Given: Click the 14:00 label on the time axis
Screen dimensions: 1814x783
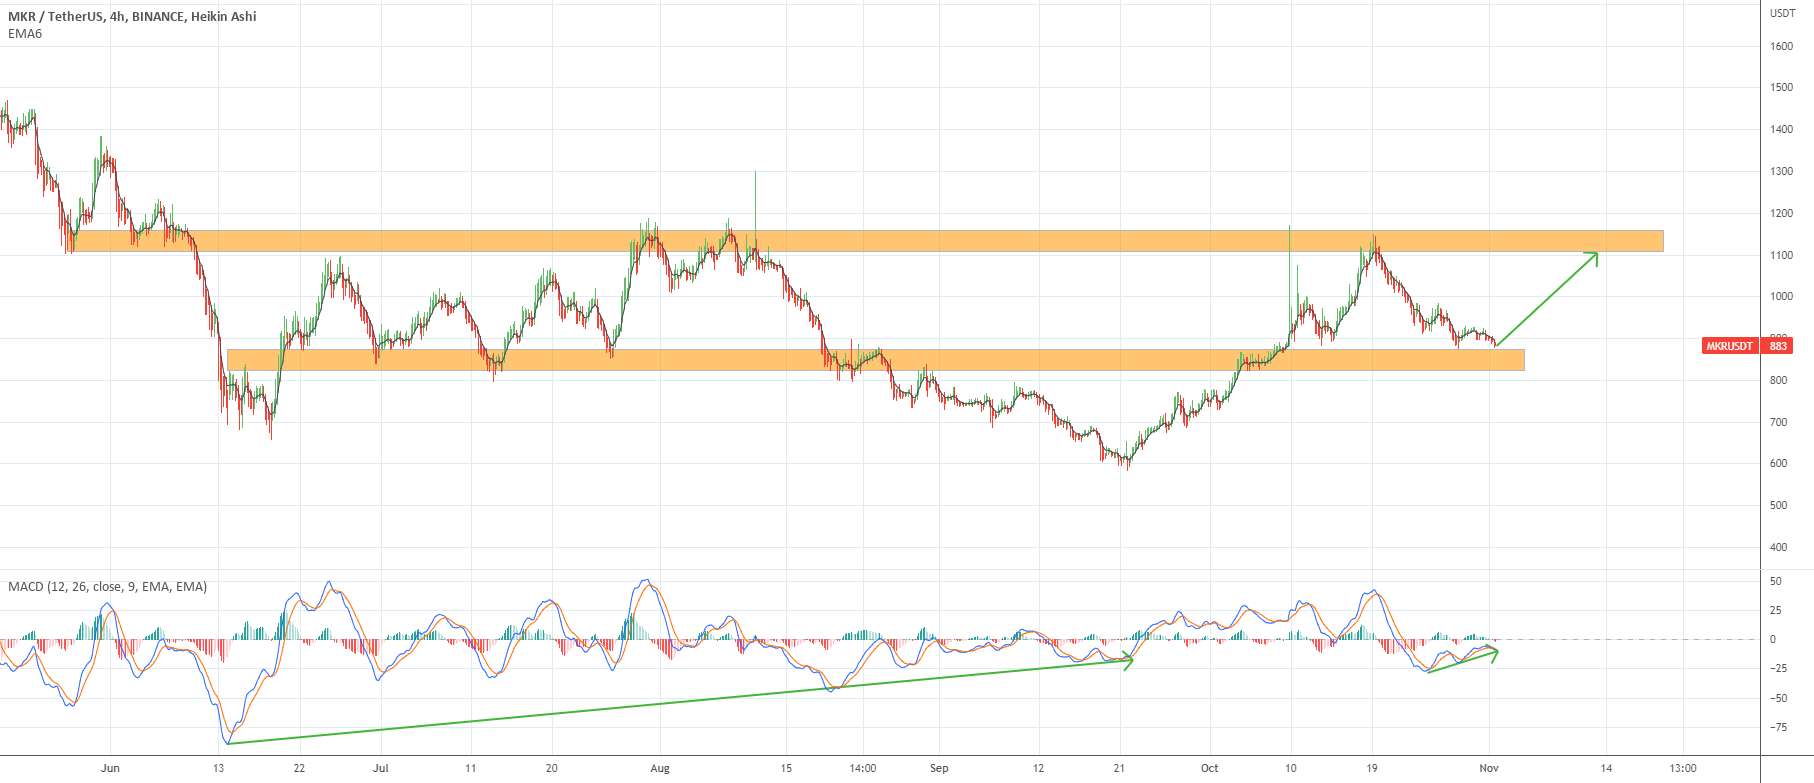Looking at the screenshot, I should [862, 768].
